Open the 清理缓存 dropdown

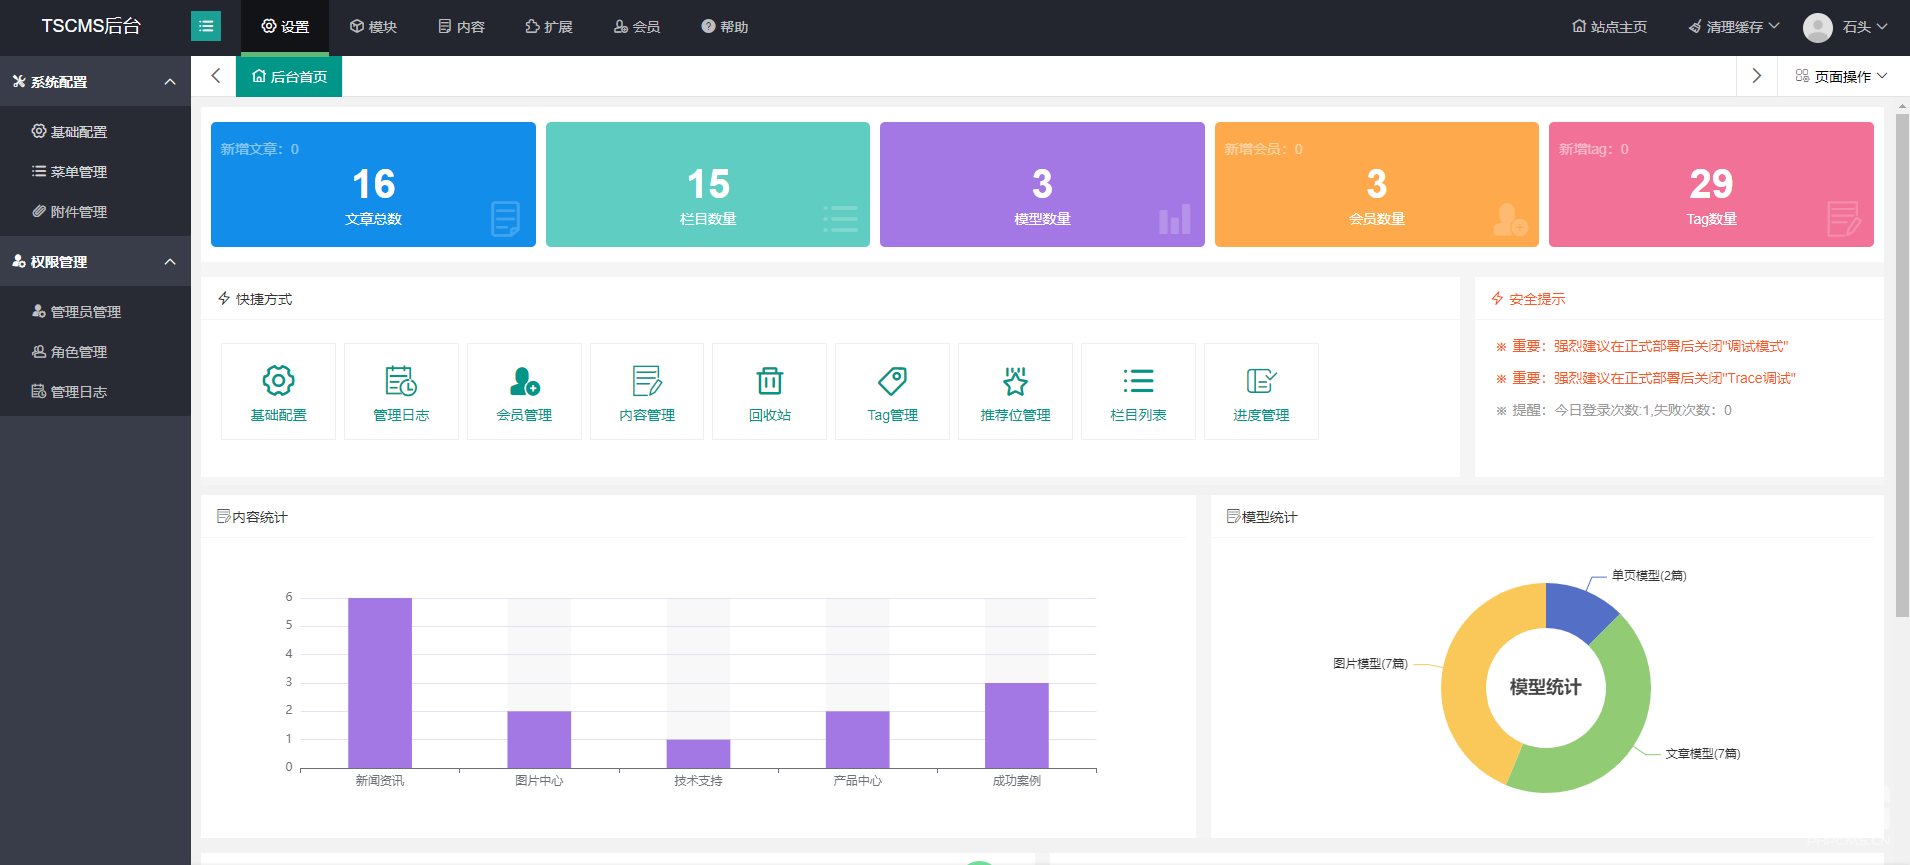tap(1734, 27)
